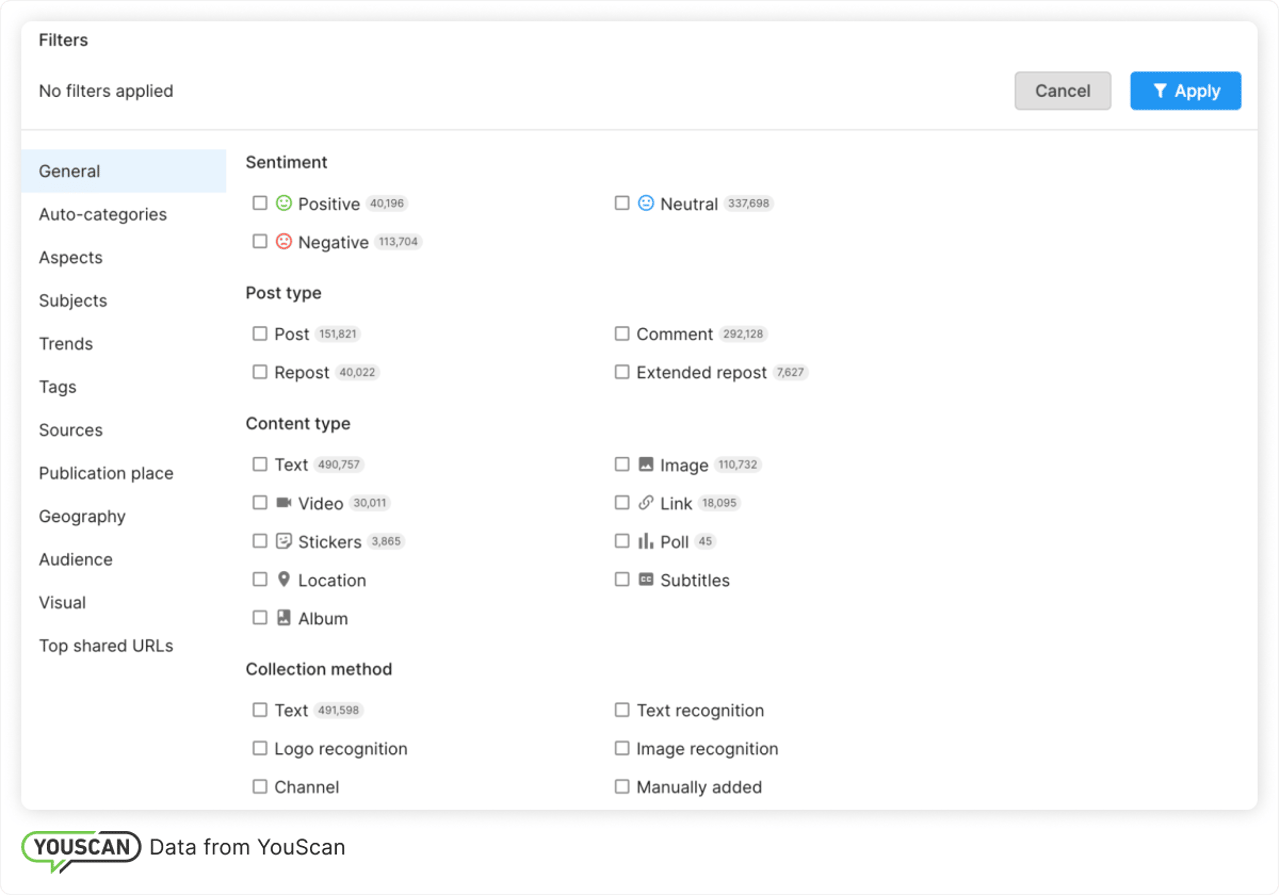Switch to the Geography section

82,516
